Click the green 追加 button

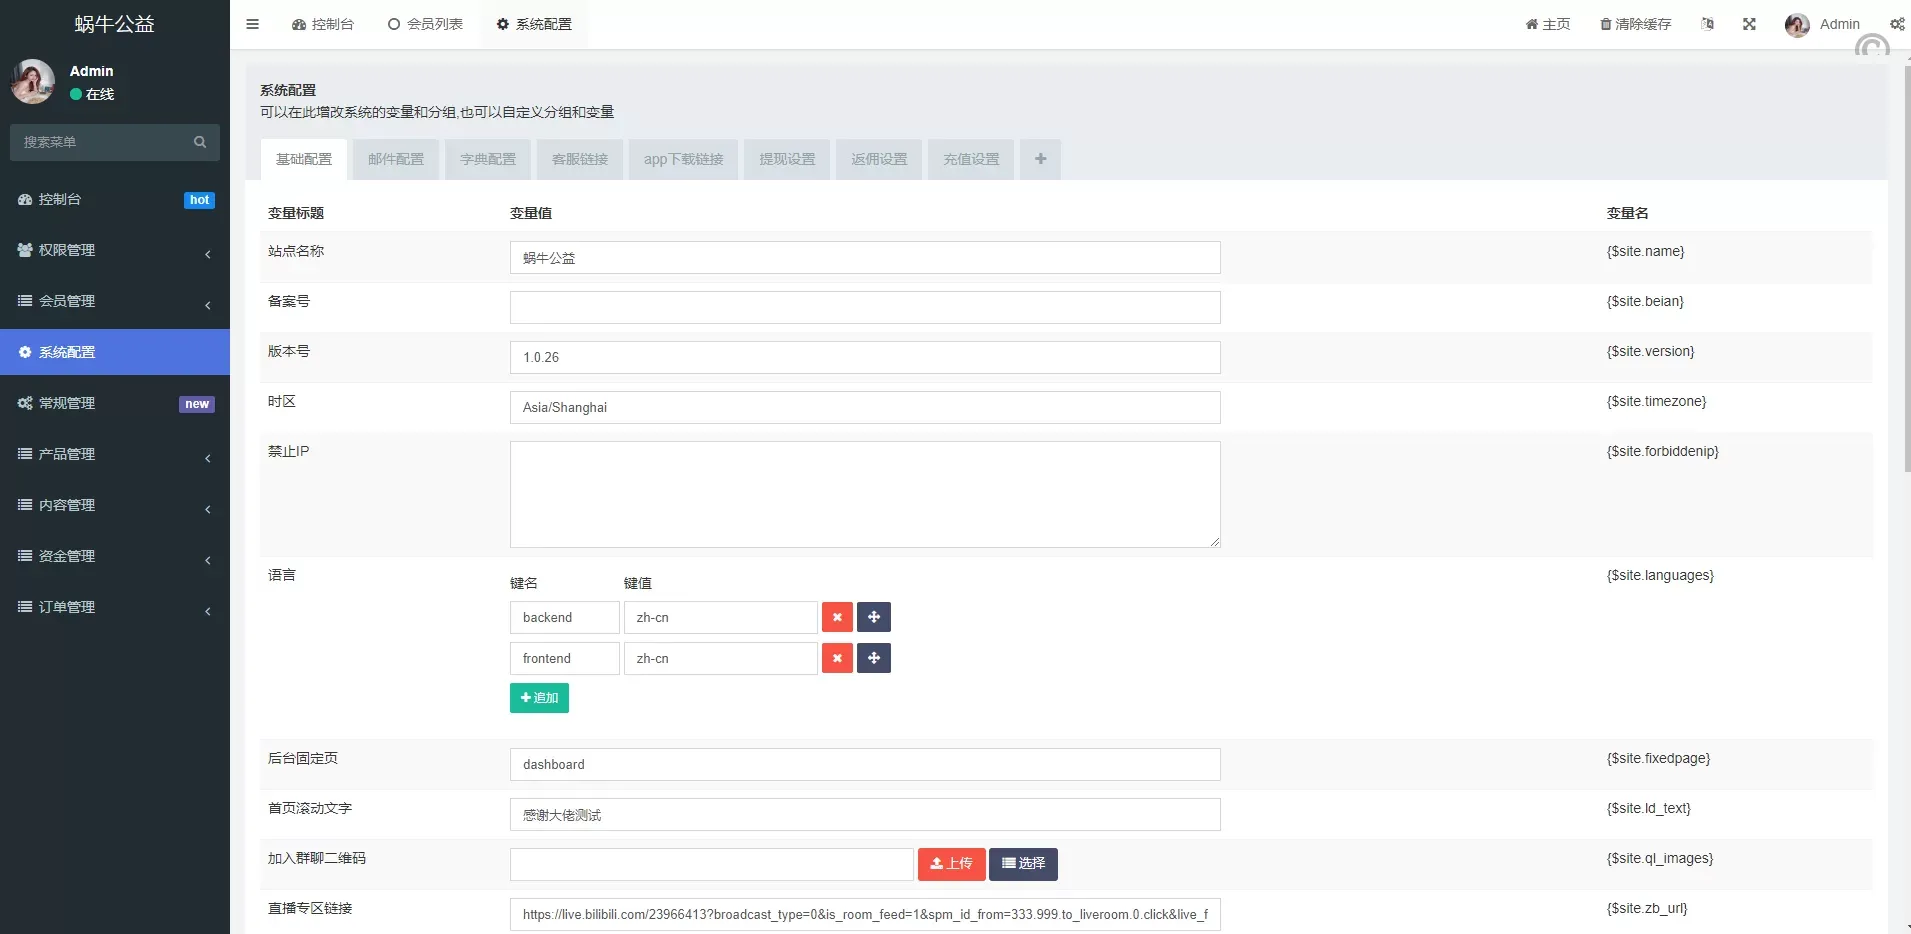[x=539, y=698]
